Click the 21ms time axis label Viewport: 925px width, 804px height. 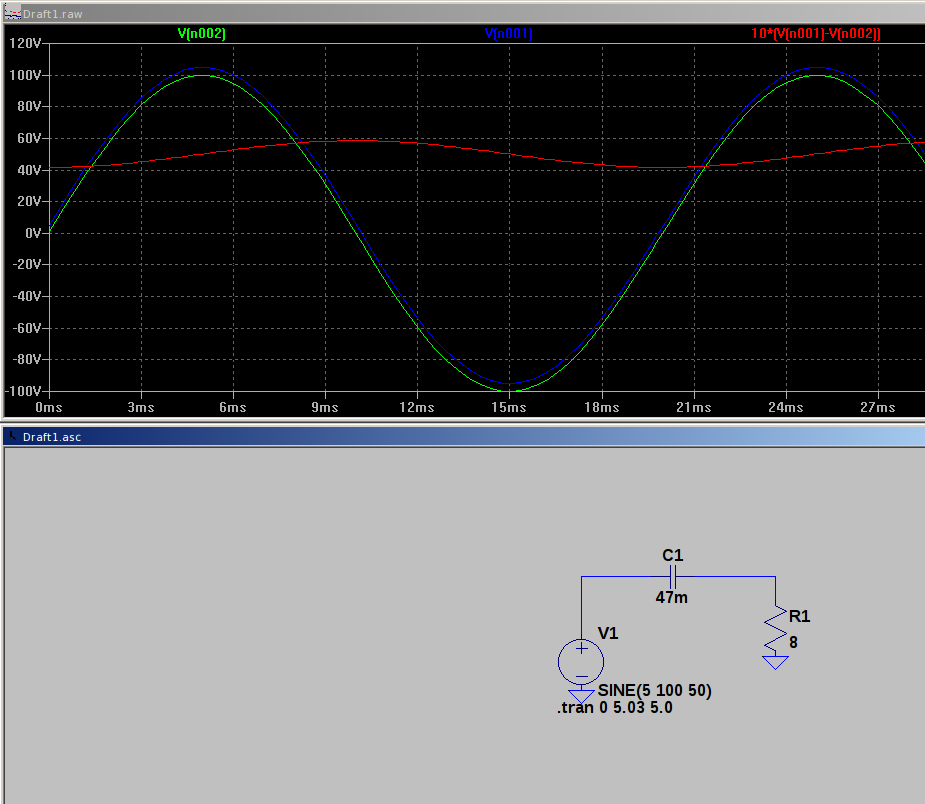click(694, 408)
